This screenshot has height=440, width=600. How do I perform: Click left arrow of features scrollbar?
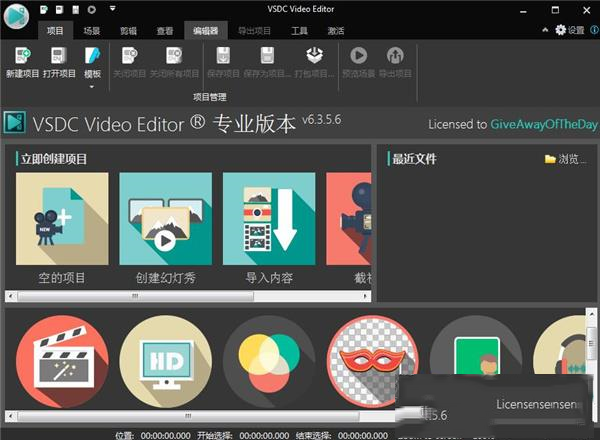coord(11,416)
